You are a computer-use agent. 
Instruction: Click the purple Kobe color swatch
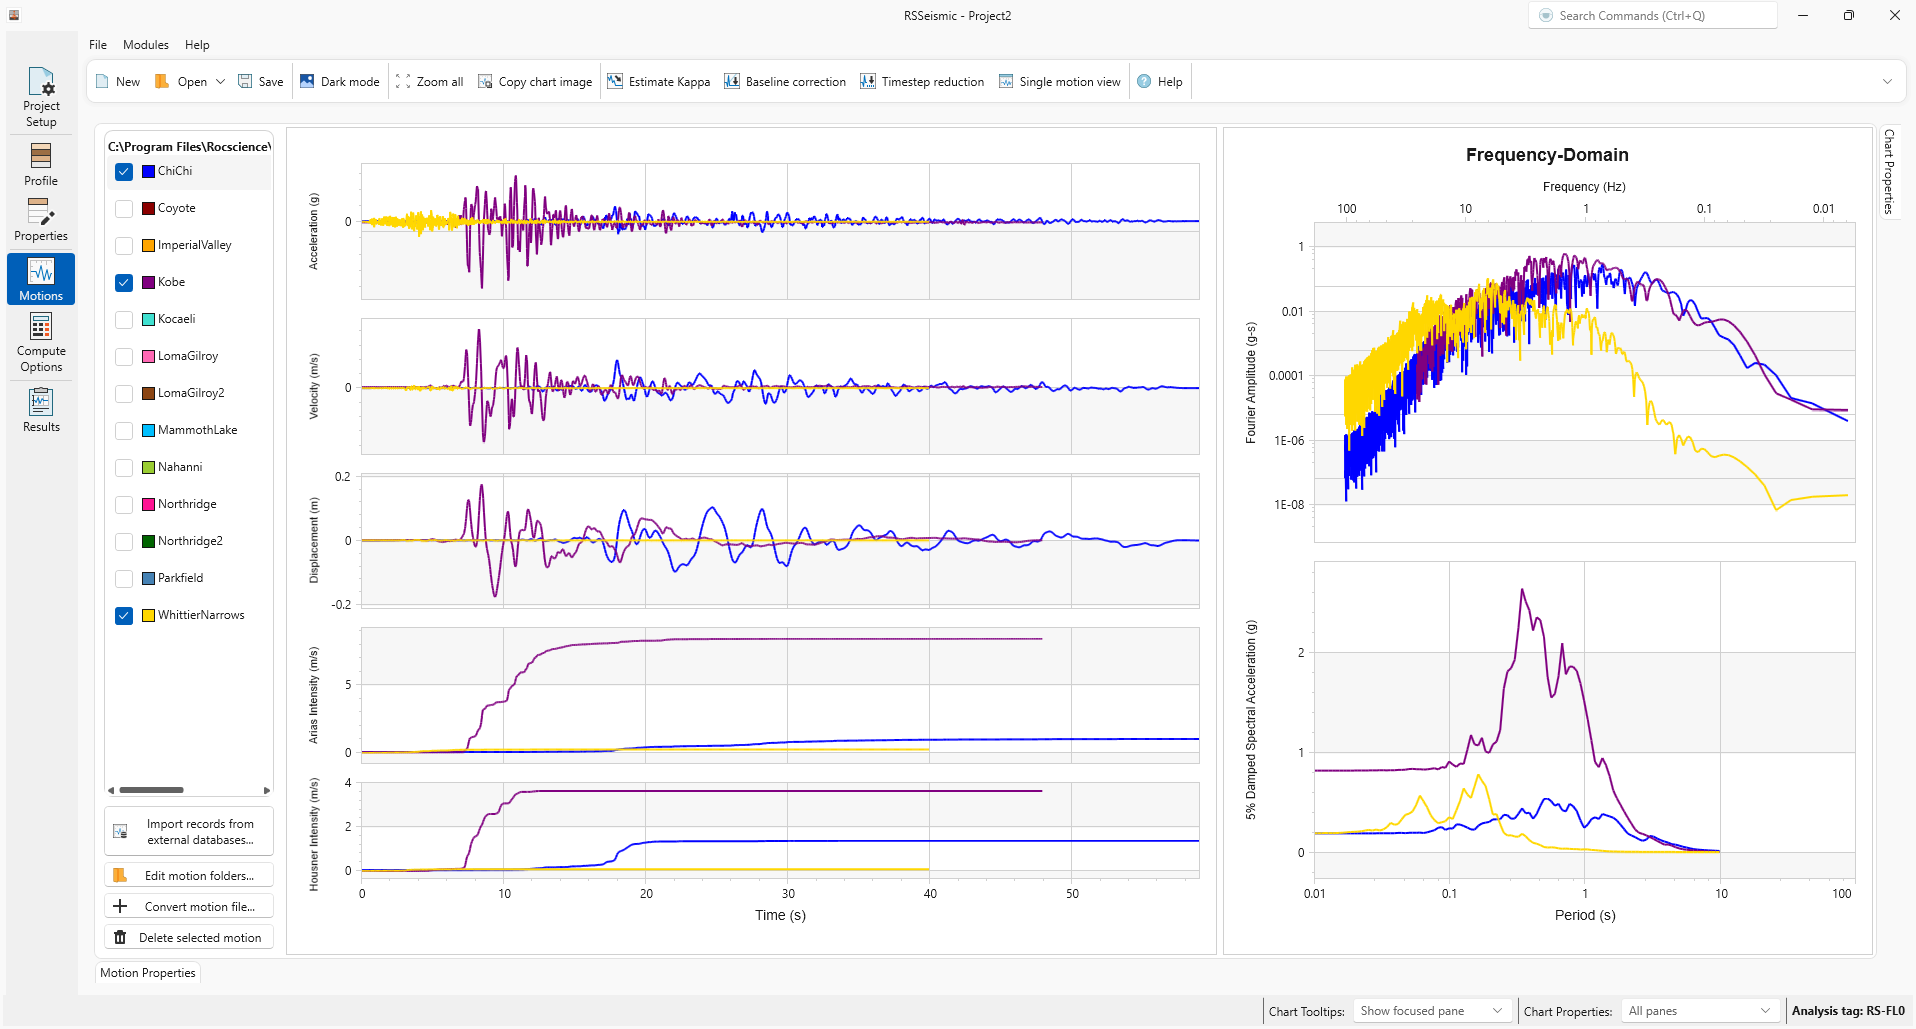[x=148, y=283]
